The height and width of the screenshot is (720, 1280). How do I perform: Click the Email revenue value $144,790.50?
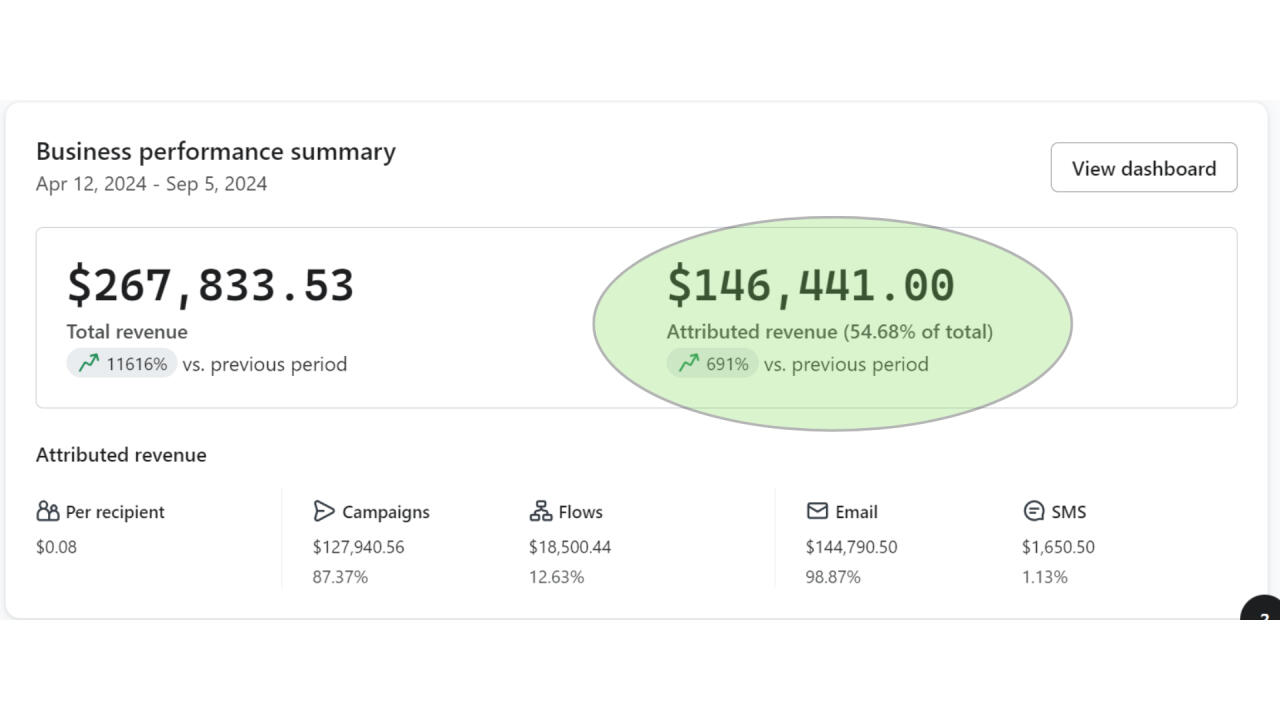click(x=851, y=547)
